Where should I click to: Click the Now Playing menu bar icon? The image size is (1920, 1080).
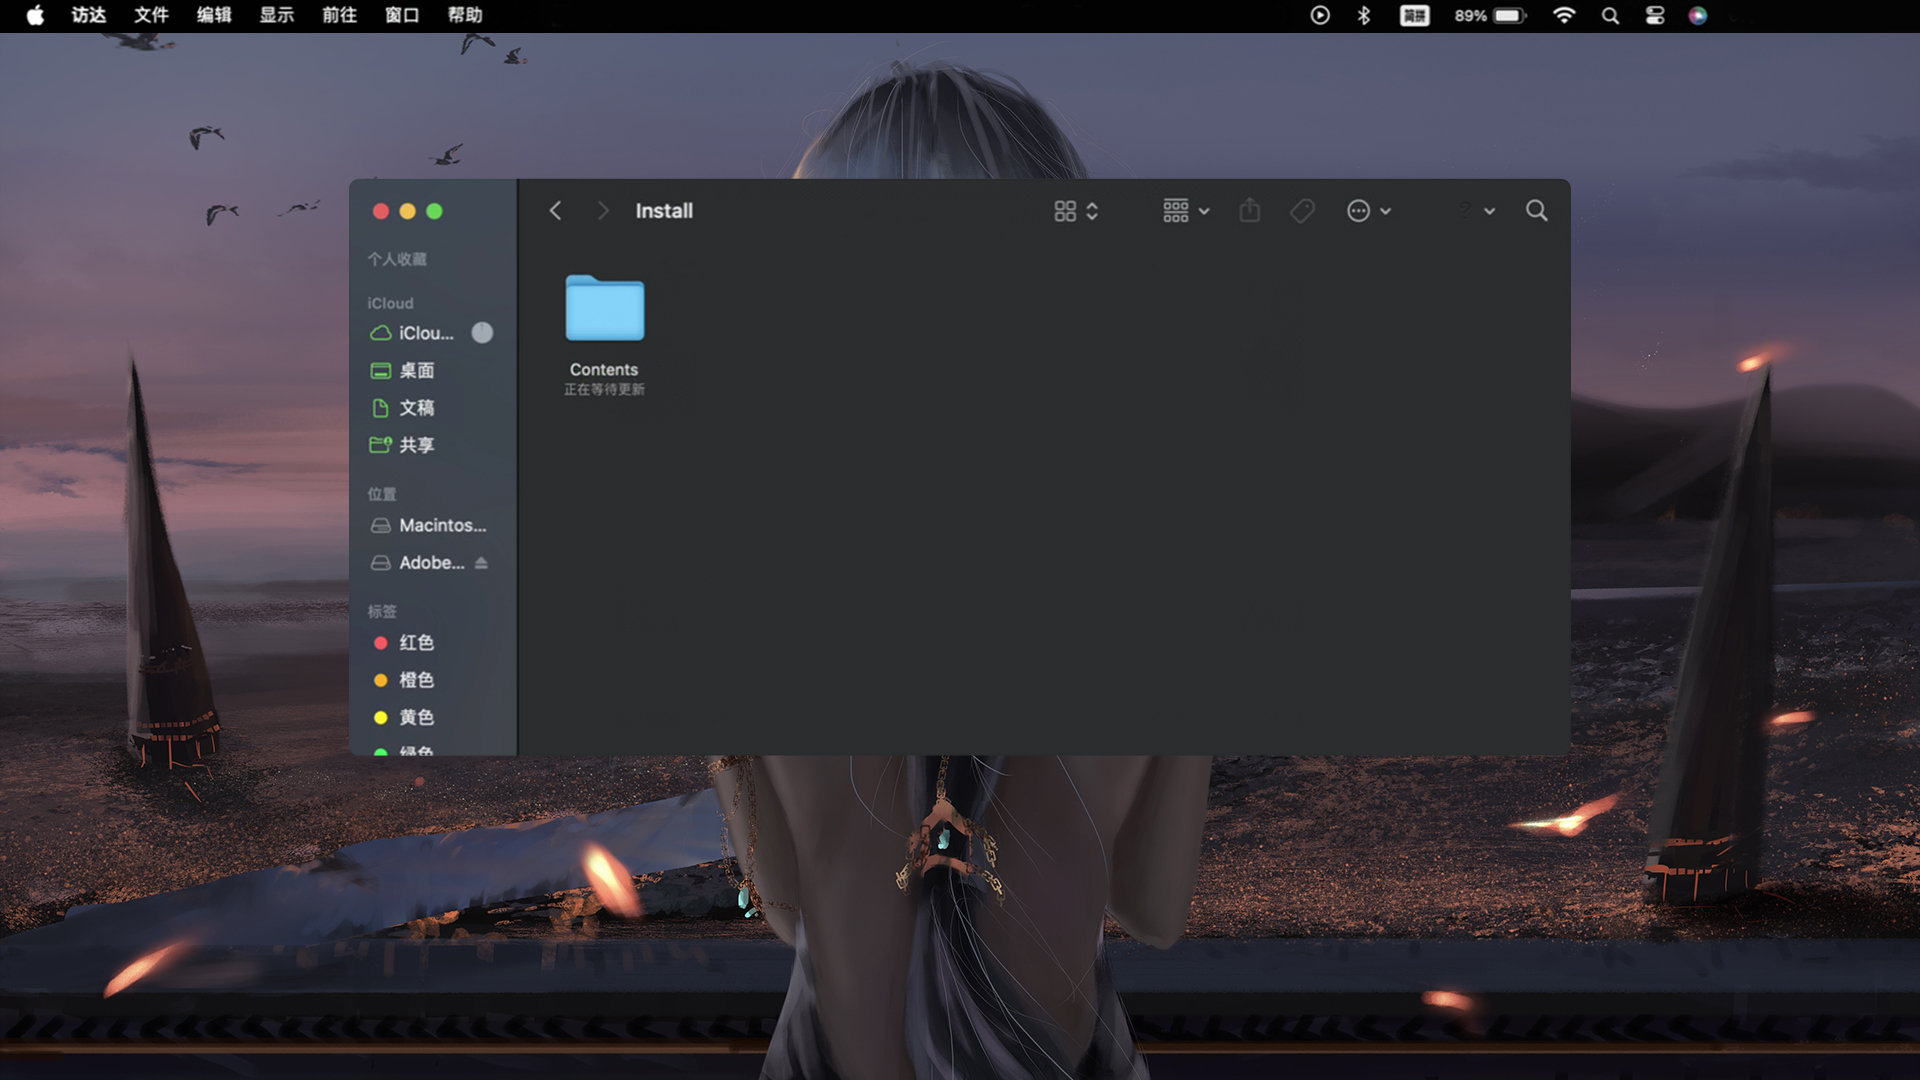click(x=1320, y=15)
